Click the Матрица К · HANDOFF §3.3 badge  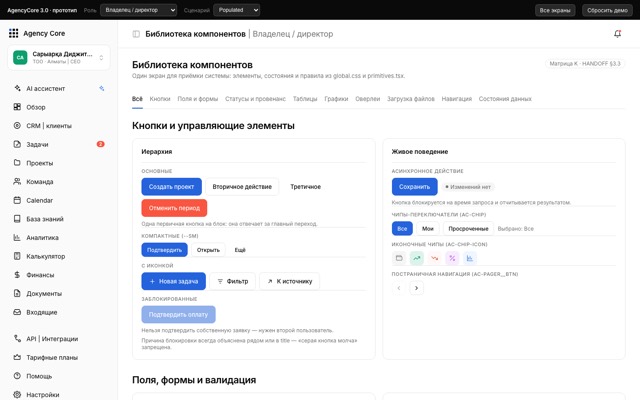585,64
